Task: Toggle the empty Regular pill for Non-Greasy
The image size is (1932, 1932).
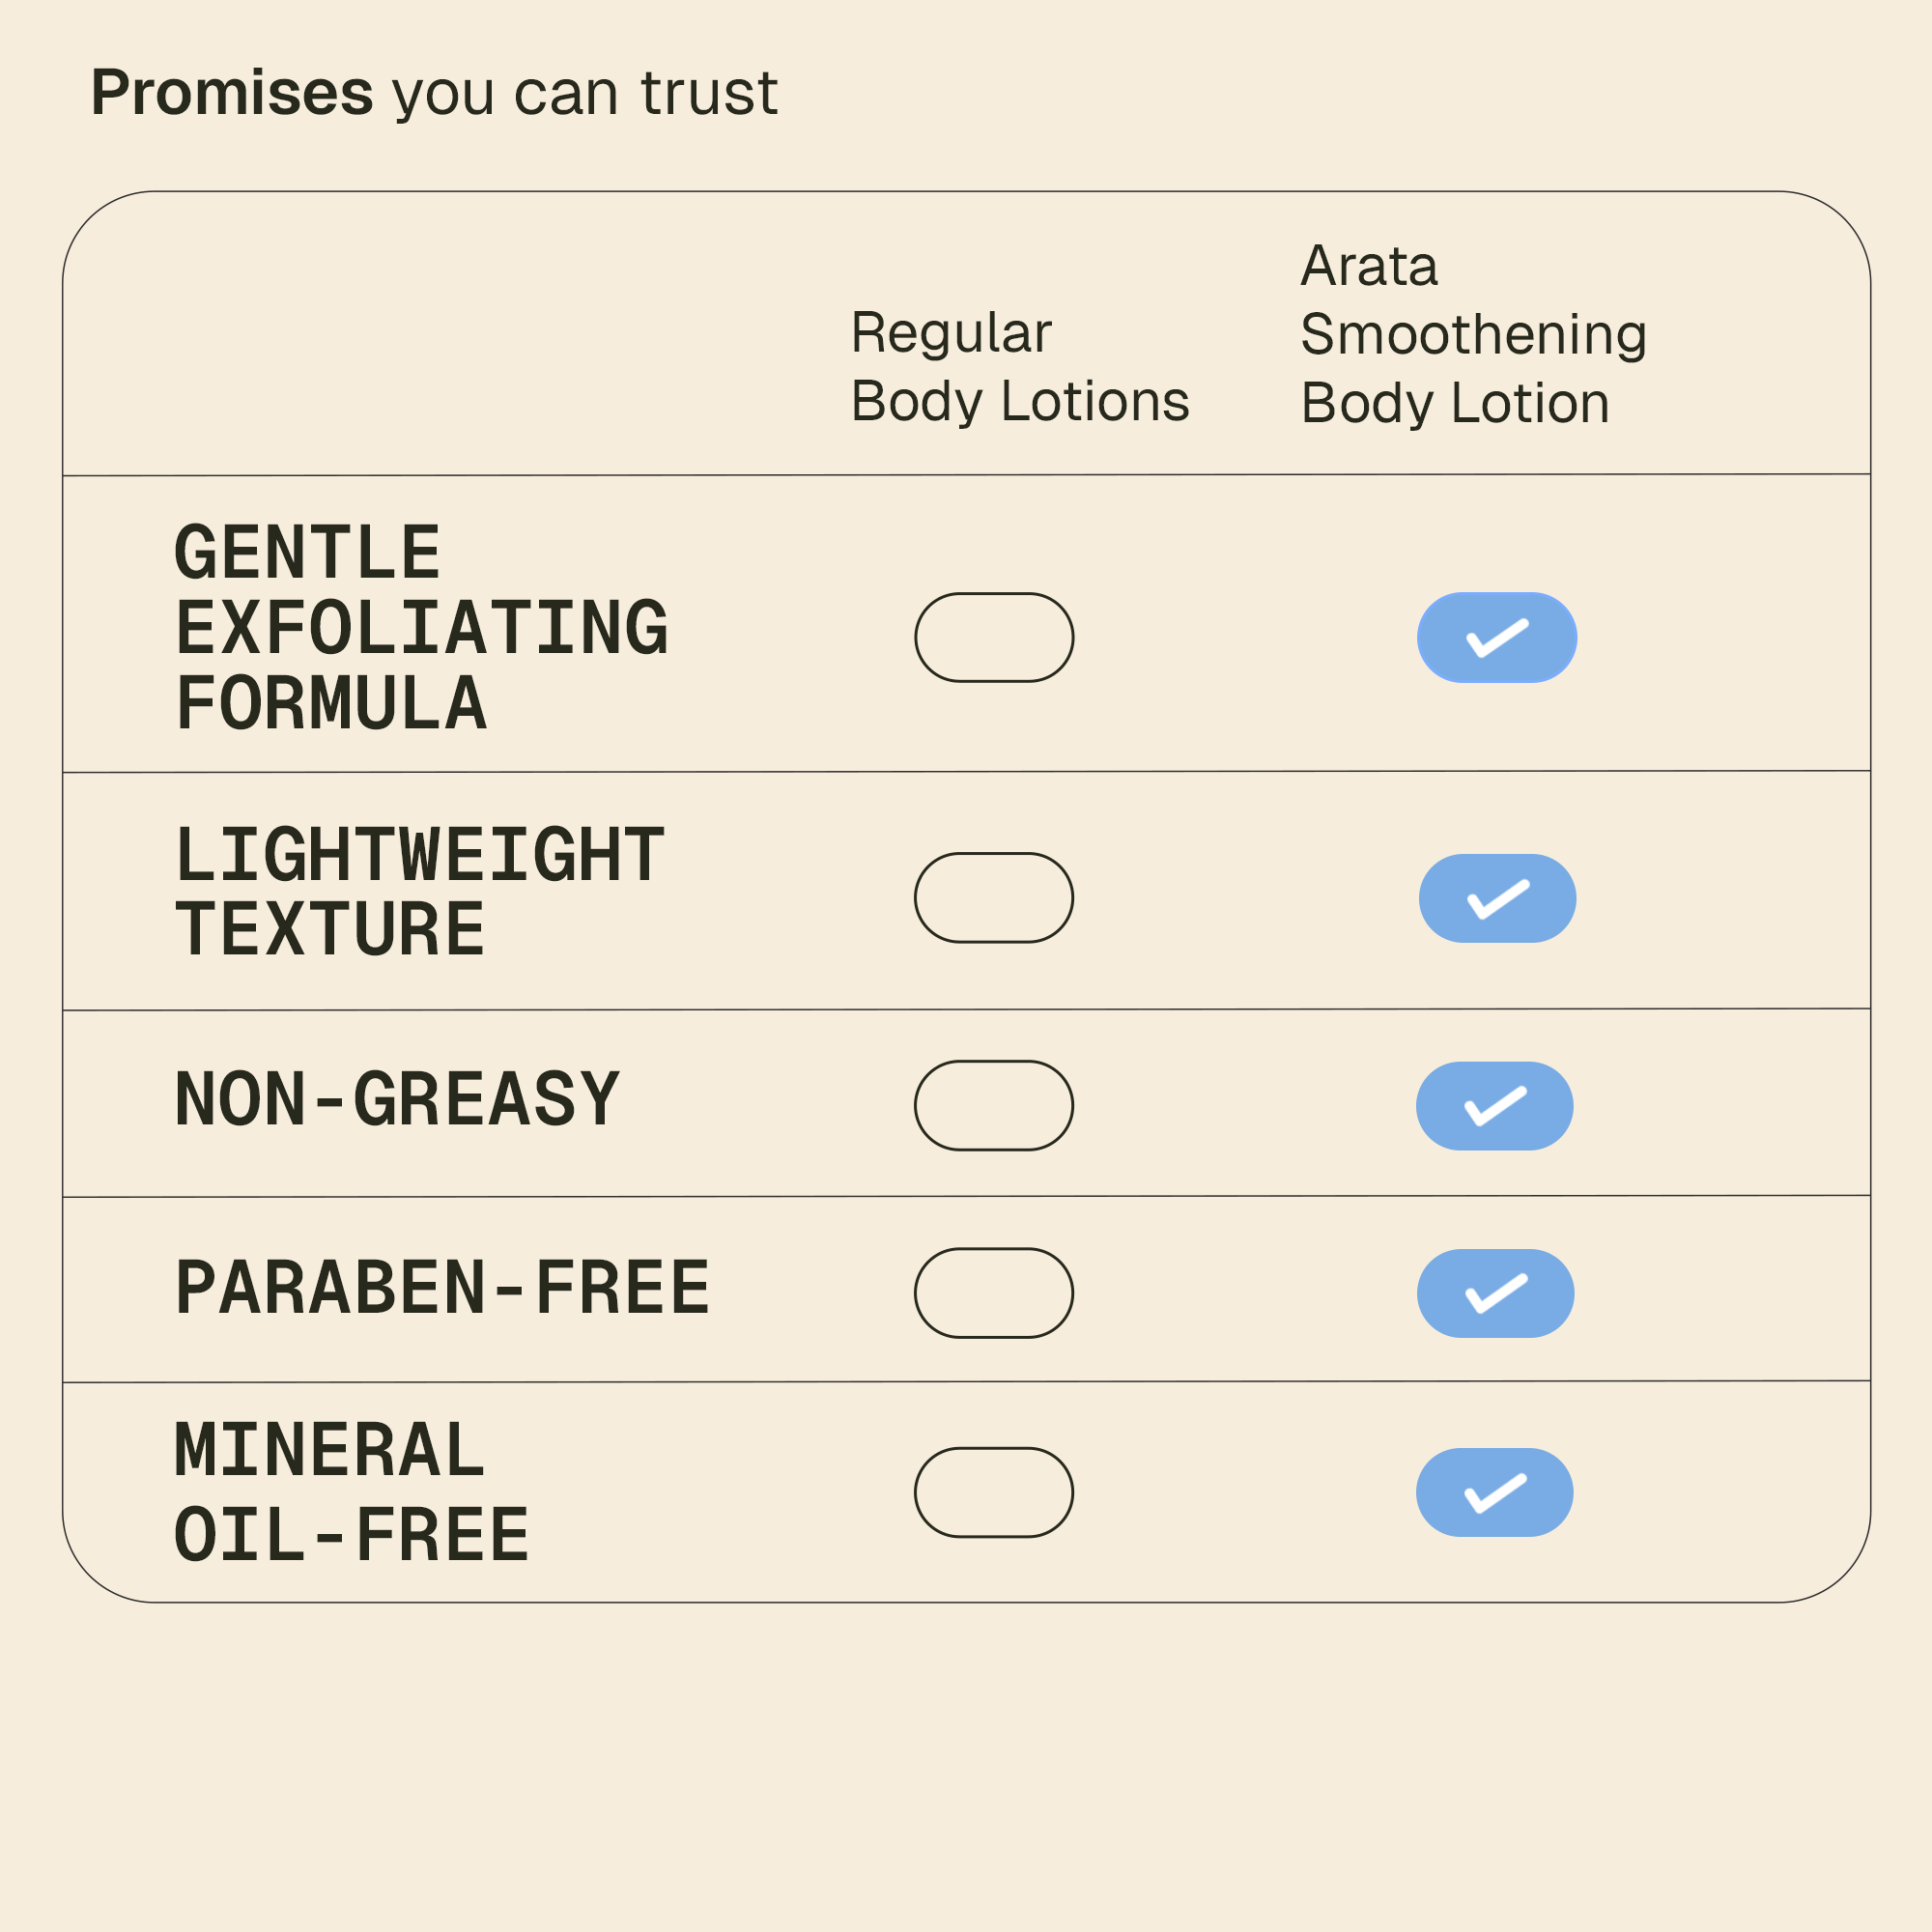Action: point(994,1105)
